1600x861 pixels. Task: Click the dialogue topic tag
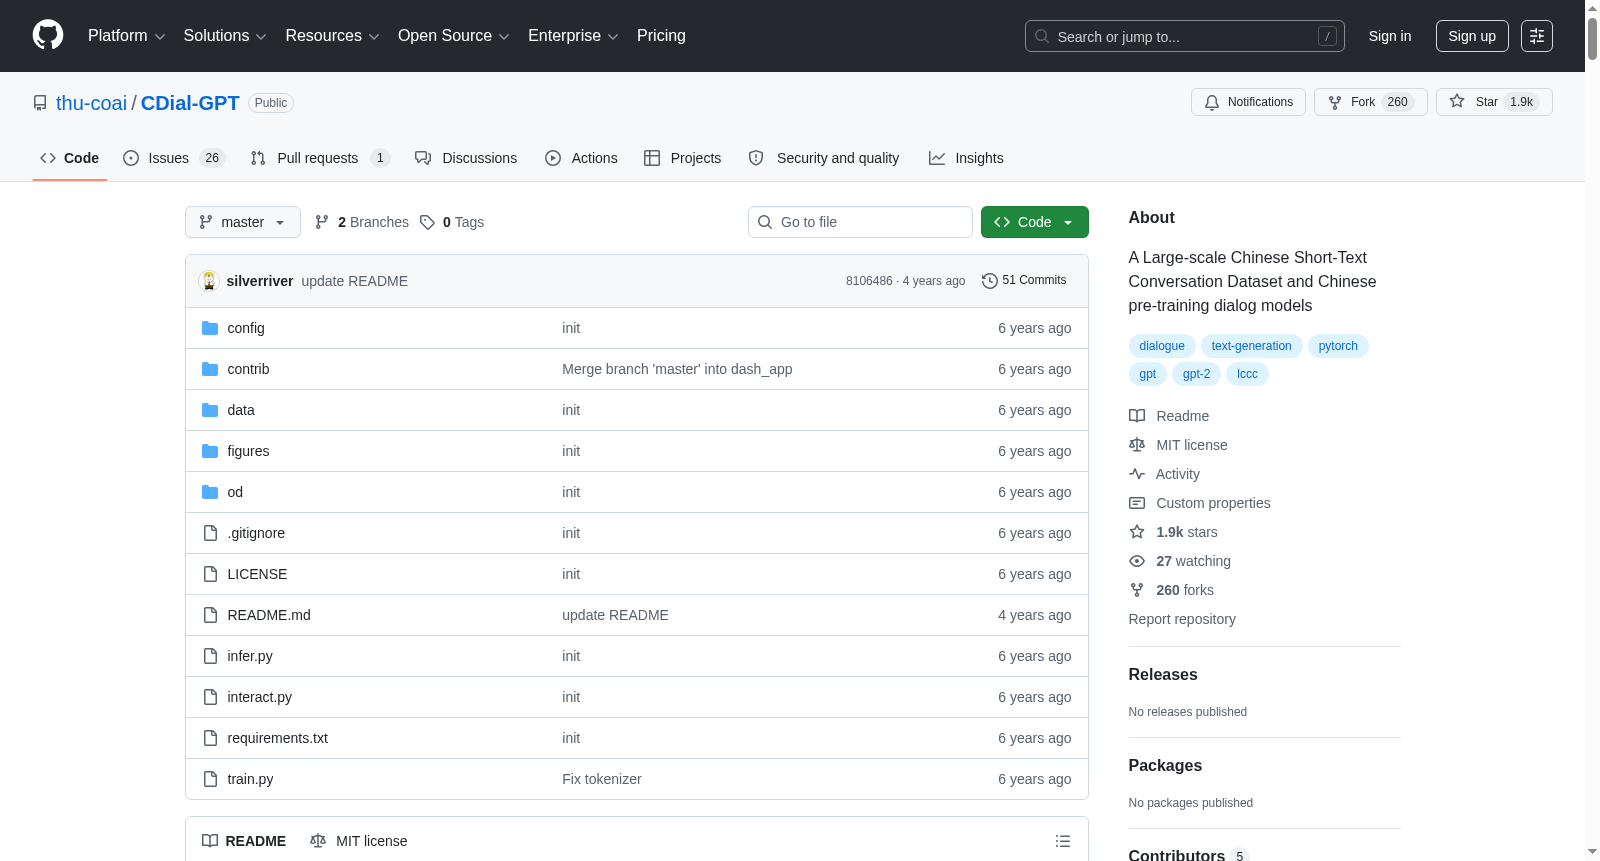click(1162, 346)
